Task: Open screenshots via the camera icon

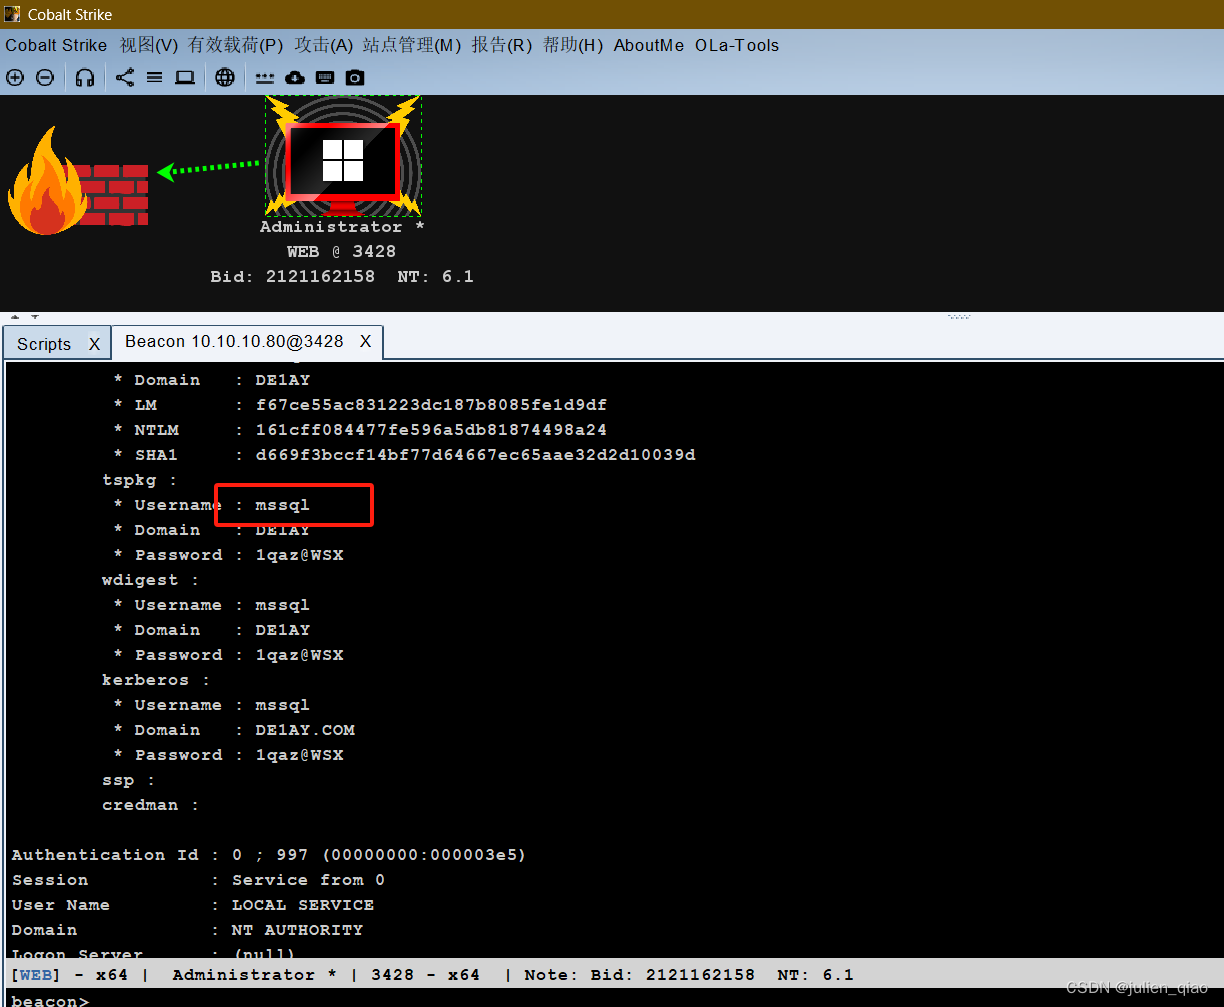Action: point(355,77)
